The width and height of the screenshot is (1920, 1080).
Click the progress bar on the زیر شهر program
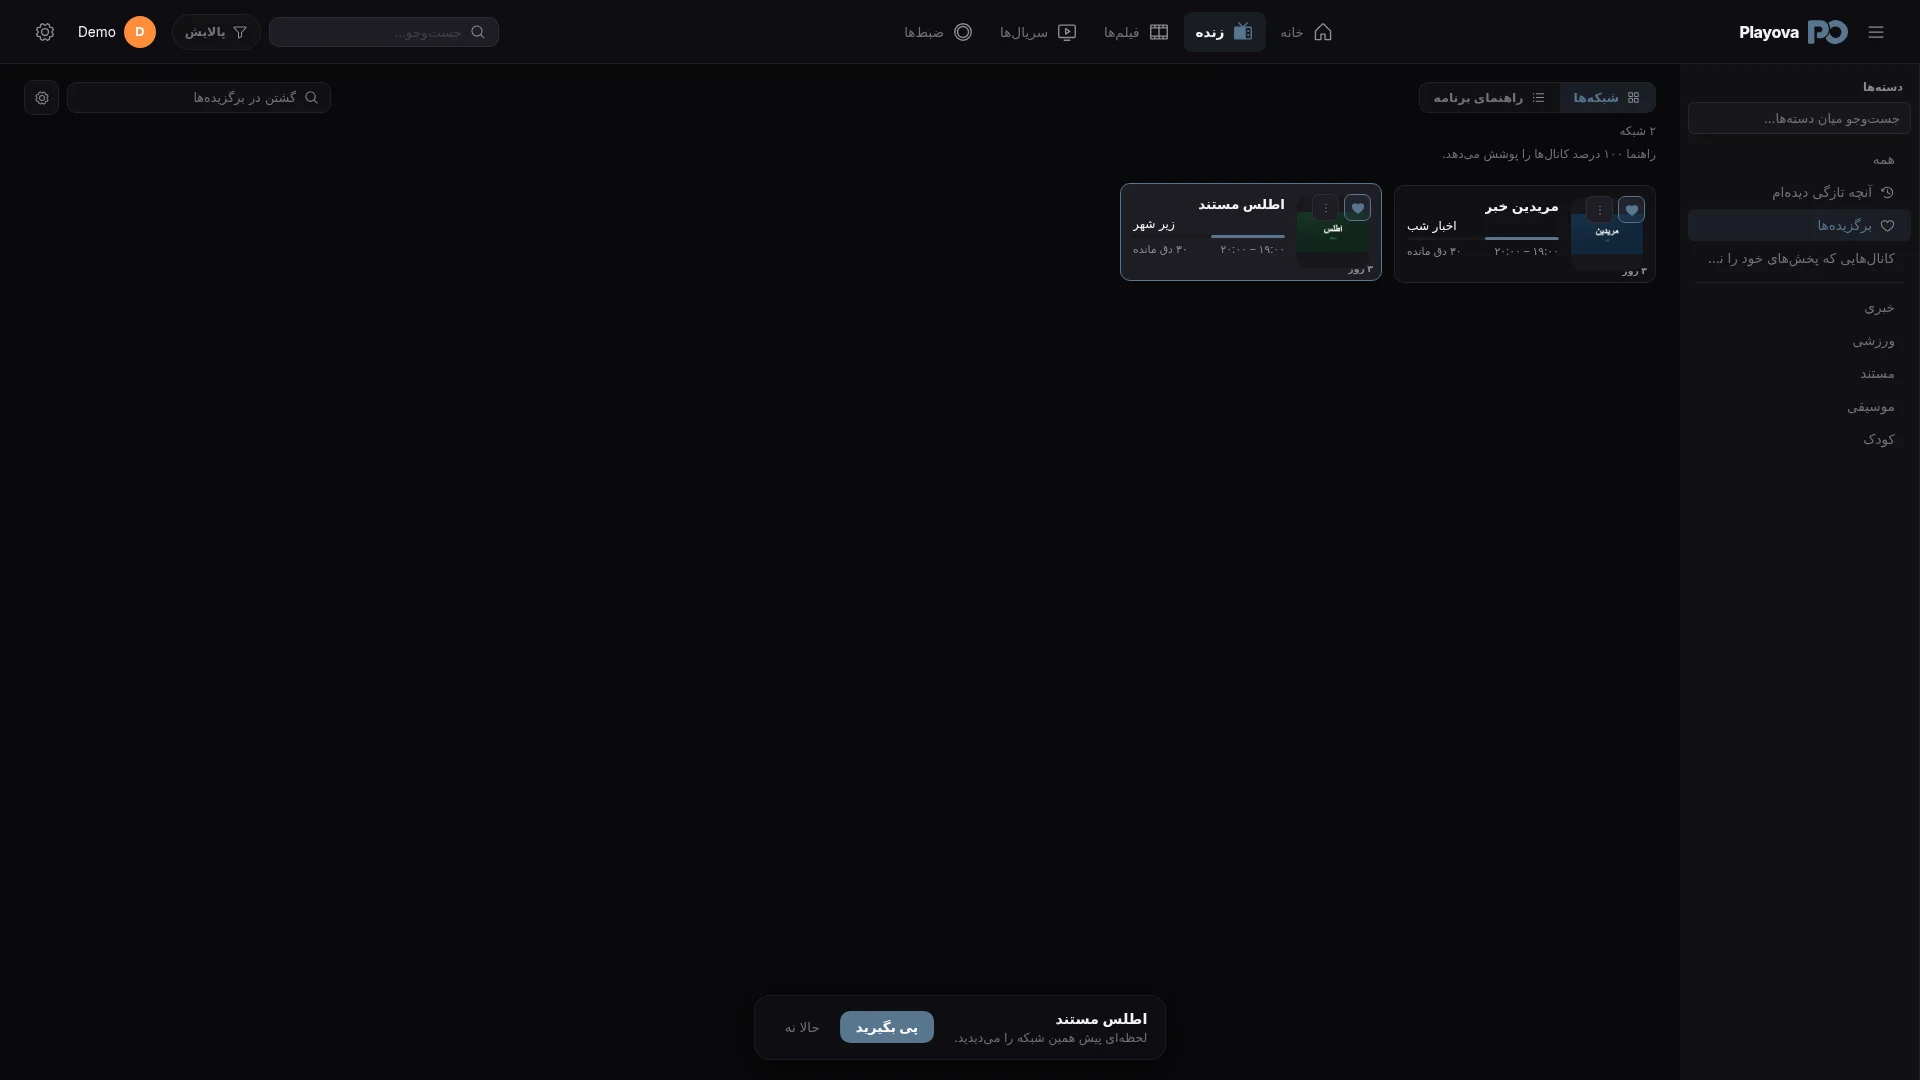1209,236
